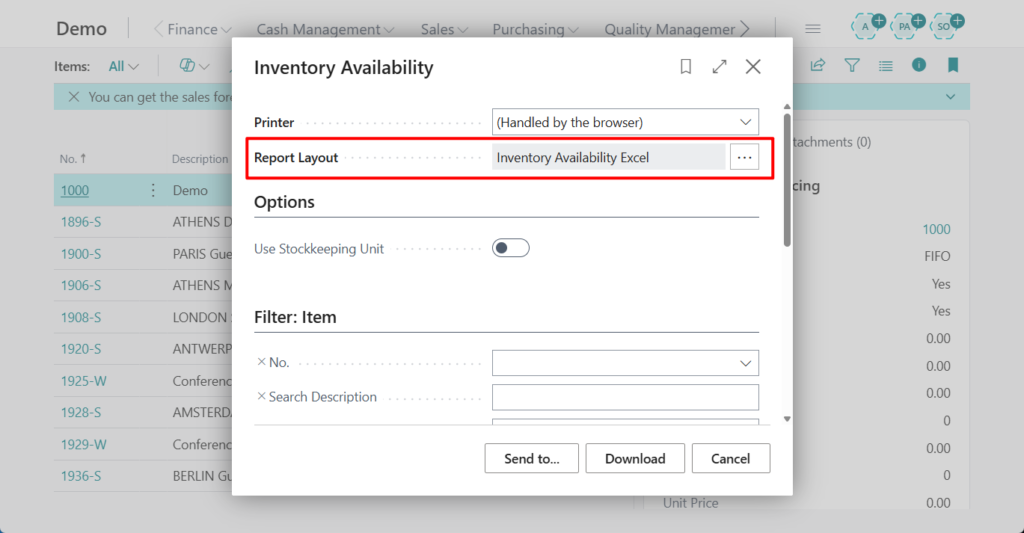Expand the dialog to full screen
The image size is (1024, 533).
coord(719,67)
